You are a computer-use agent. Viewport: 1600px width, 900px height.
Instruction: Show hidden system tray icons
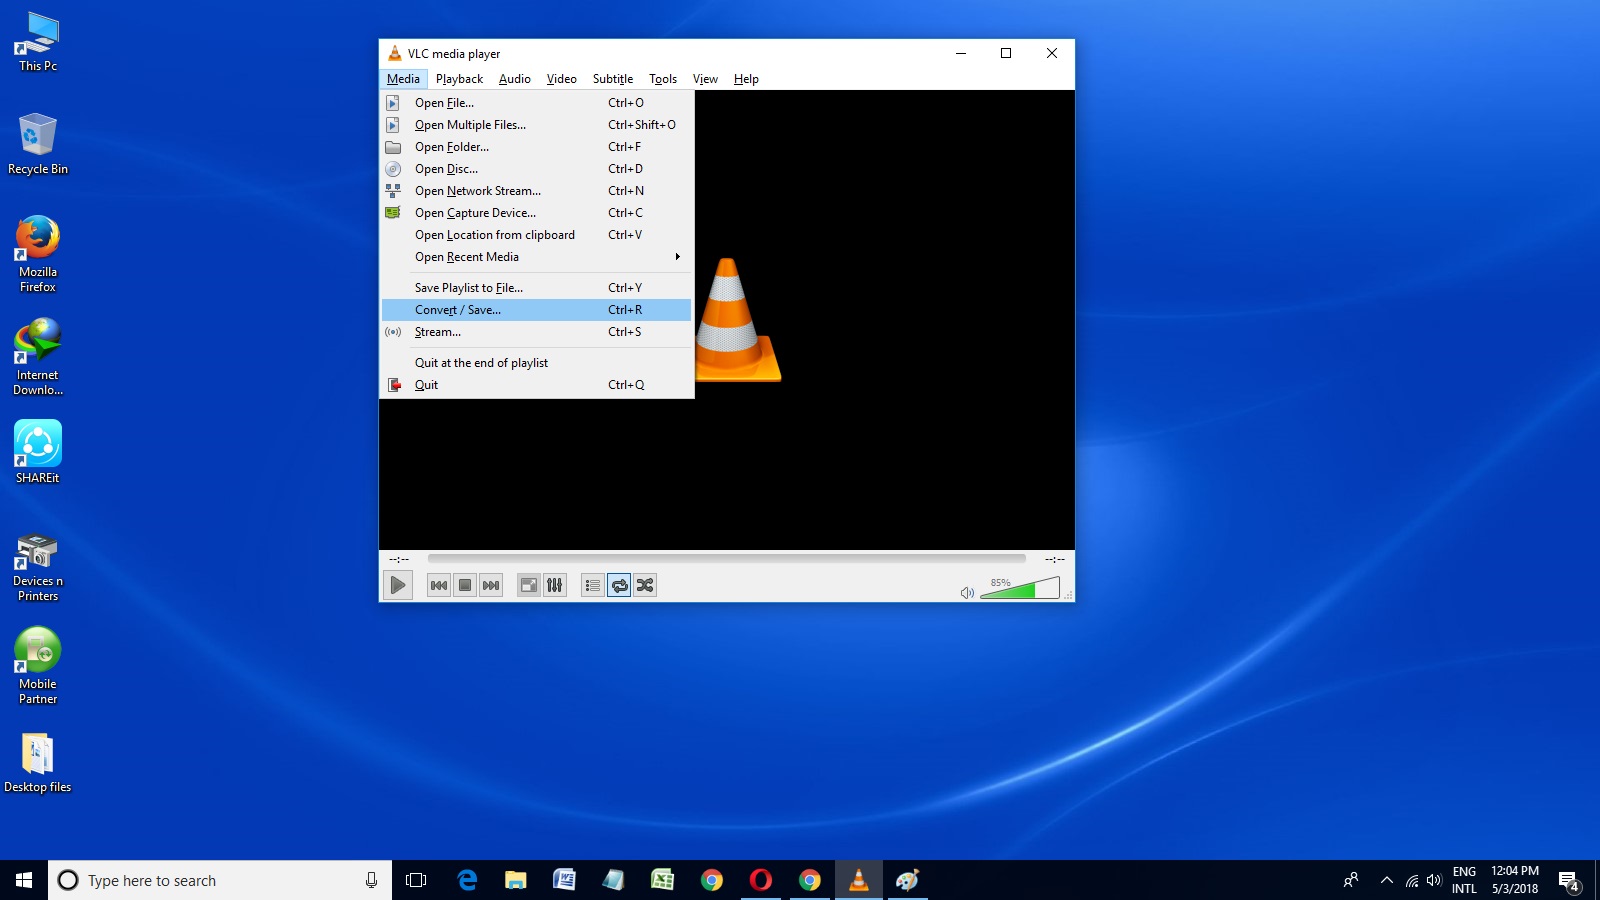[x=1386, y=880]
